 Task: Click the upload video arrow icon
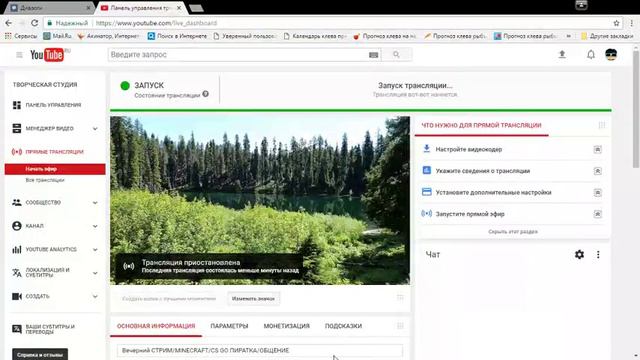pyautogui.click(x=562, y=54)
